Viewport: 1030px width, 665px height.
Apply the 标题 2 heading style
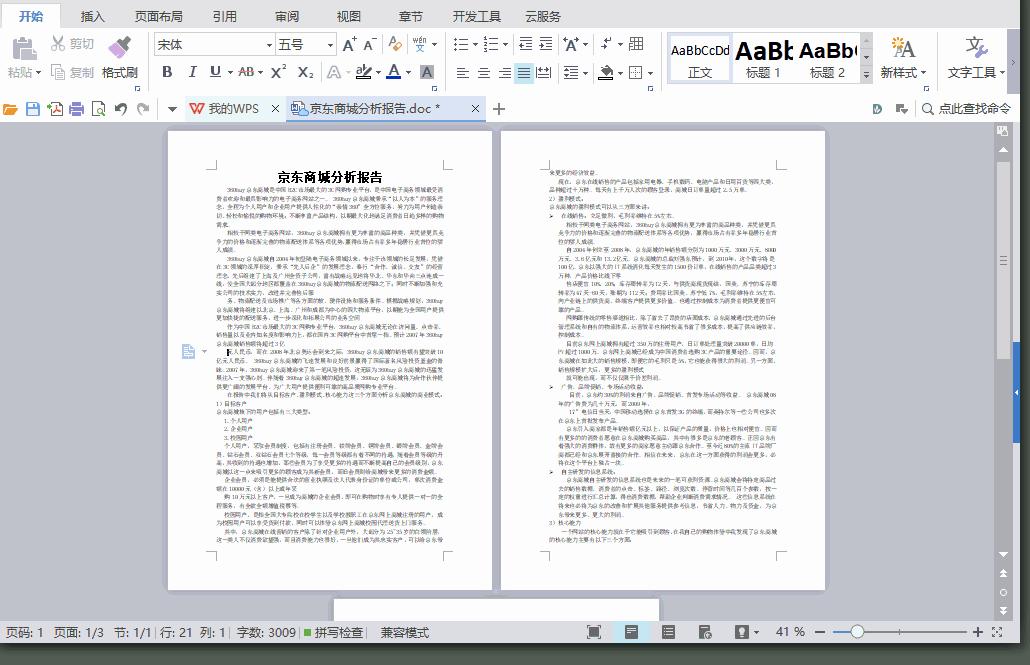pyautogui.click(x=828, y=58)
